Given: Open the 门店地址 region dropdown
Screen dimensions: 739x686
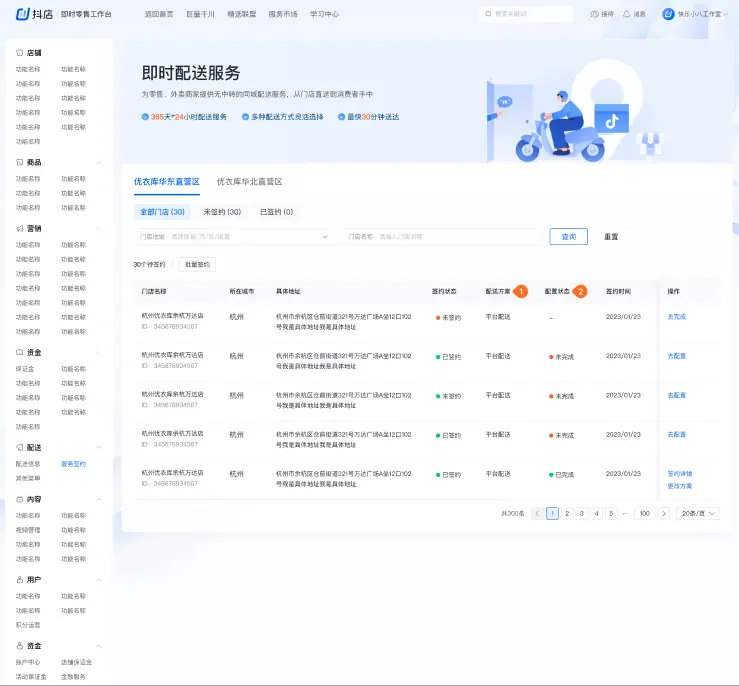Looking at the screenshot, I should 234,237.
